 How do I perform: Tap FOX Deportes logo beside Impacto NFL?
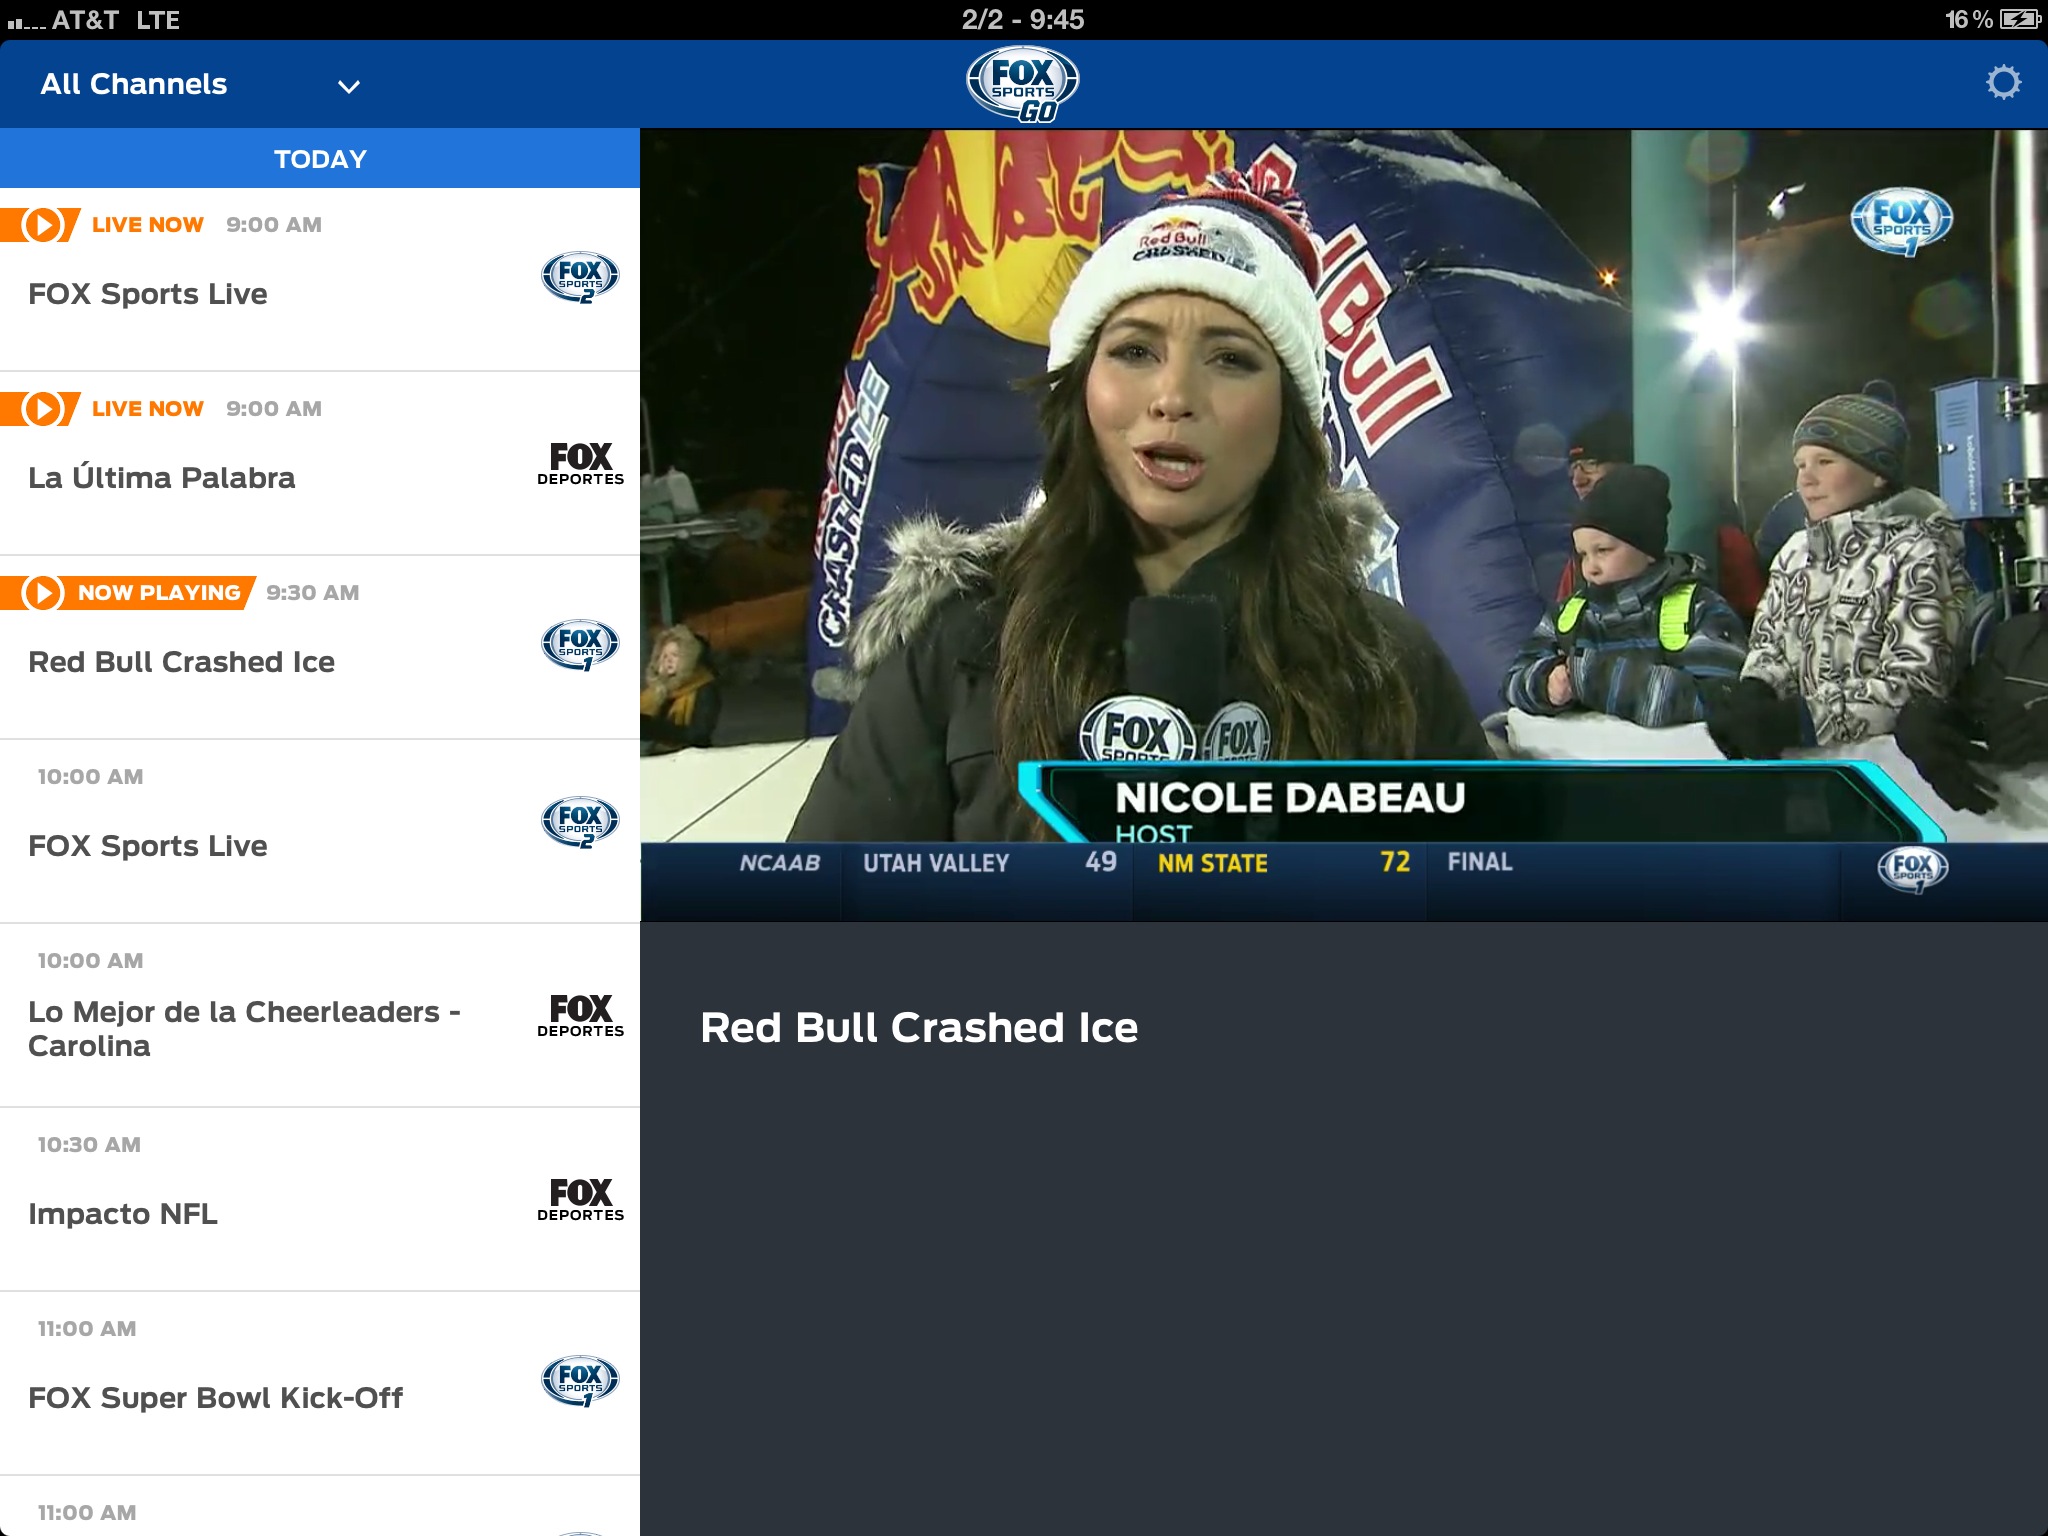tap(580, 1200)
